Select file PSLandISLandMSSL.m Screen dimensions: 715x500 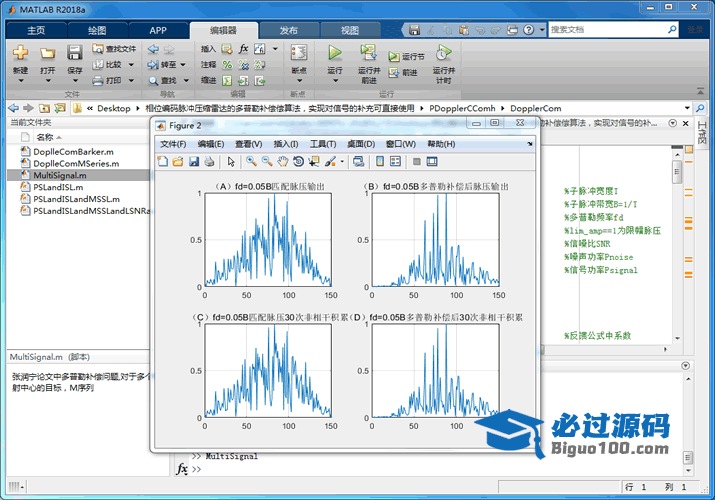click(76, 199)
